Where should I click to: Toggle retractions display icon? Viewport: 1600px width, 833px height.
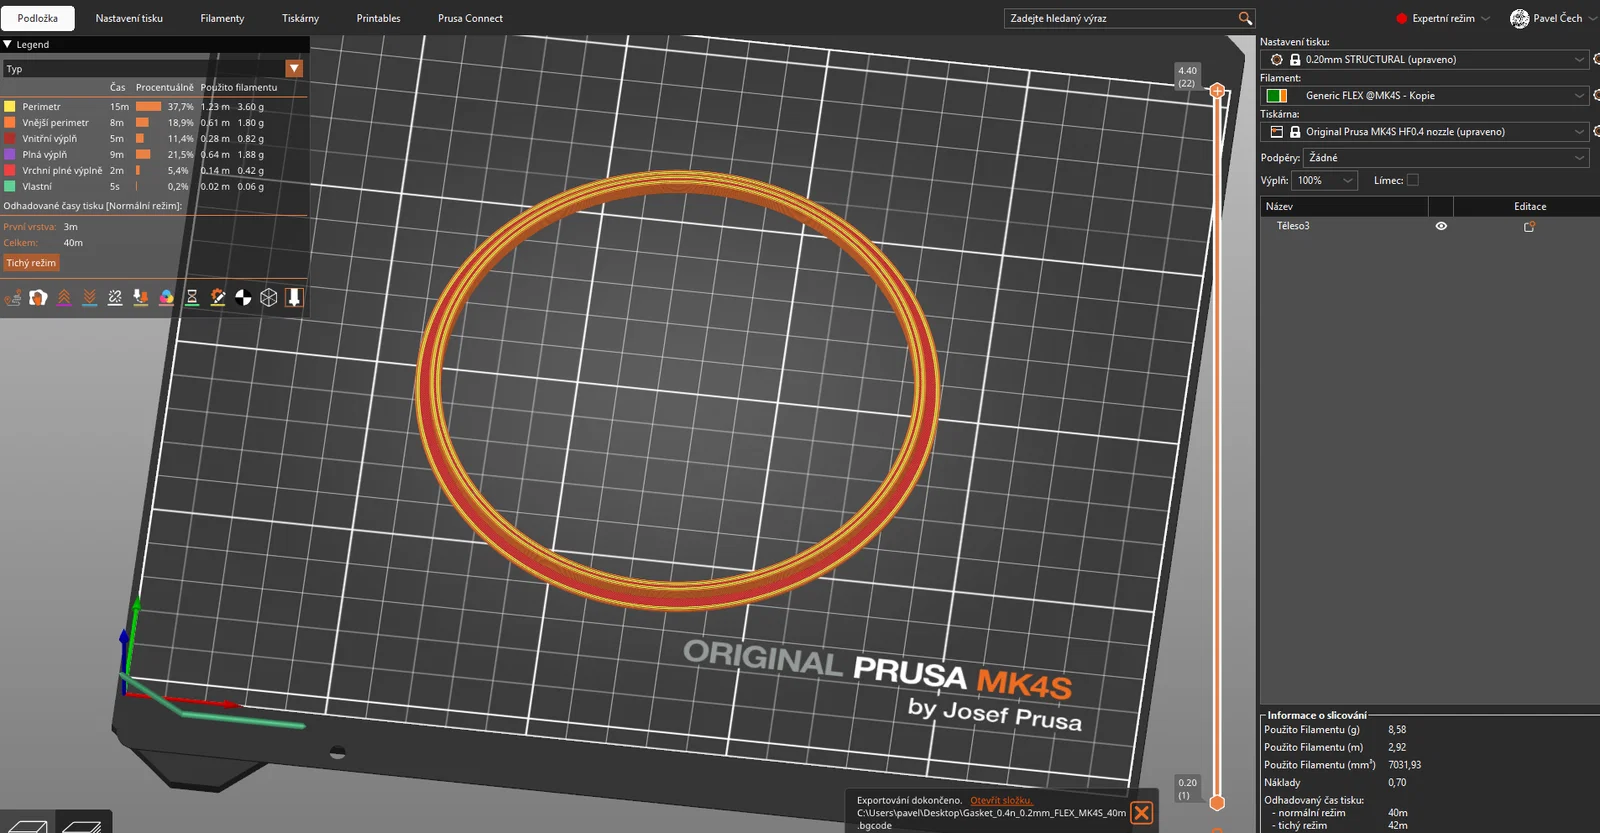[x=64, y=298]
